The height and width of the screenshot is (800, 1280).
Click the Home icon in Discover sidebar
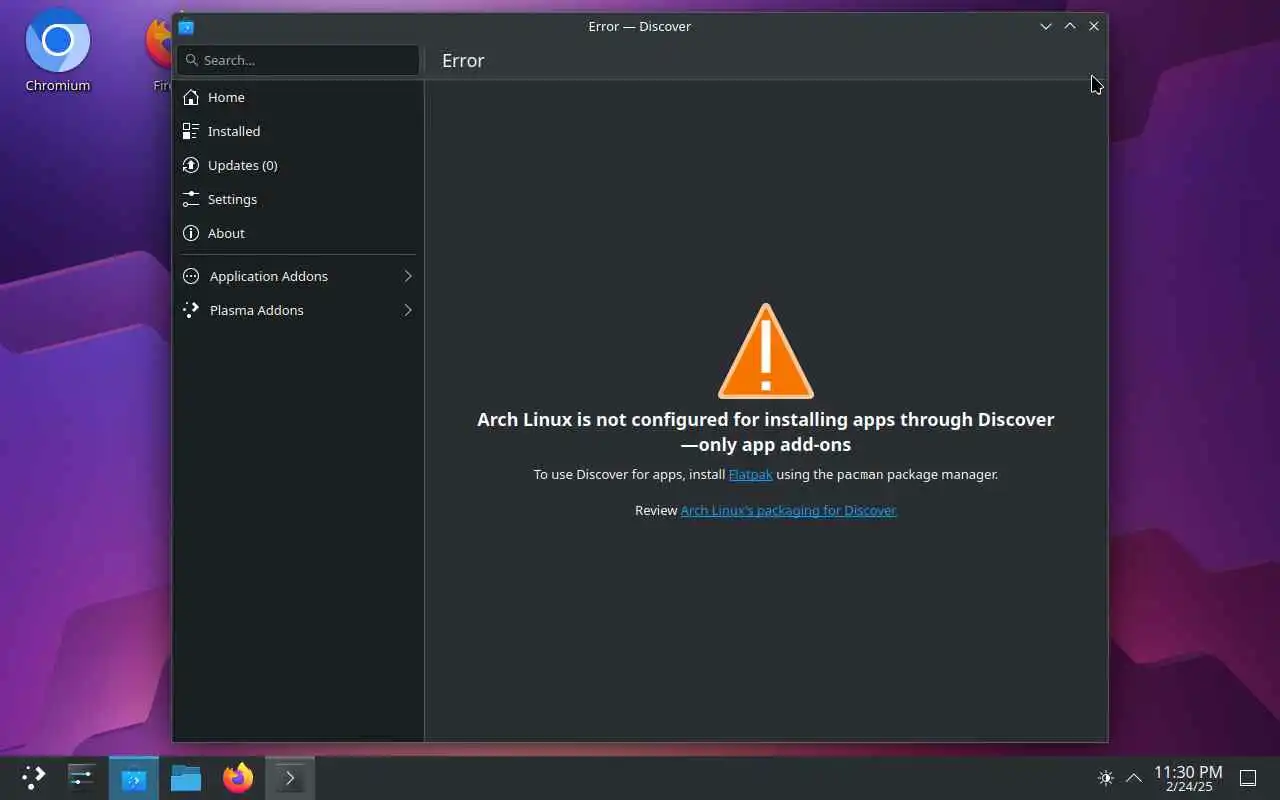pyautogui.click(x=191, y=97)
